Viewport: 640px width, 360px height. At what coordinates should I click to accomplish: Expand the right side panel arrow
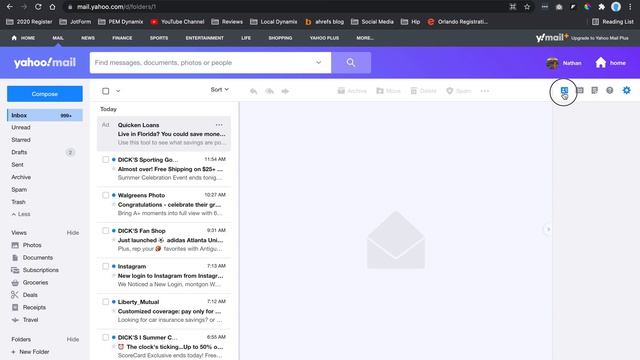point(548,229)
